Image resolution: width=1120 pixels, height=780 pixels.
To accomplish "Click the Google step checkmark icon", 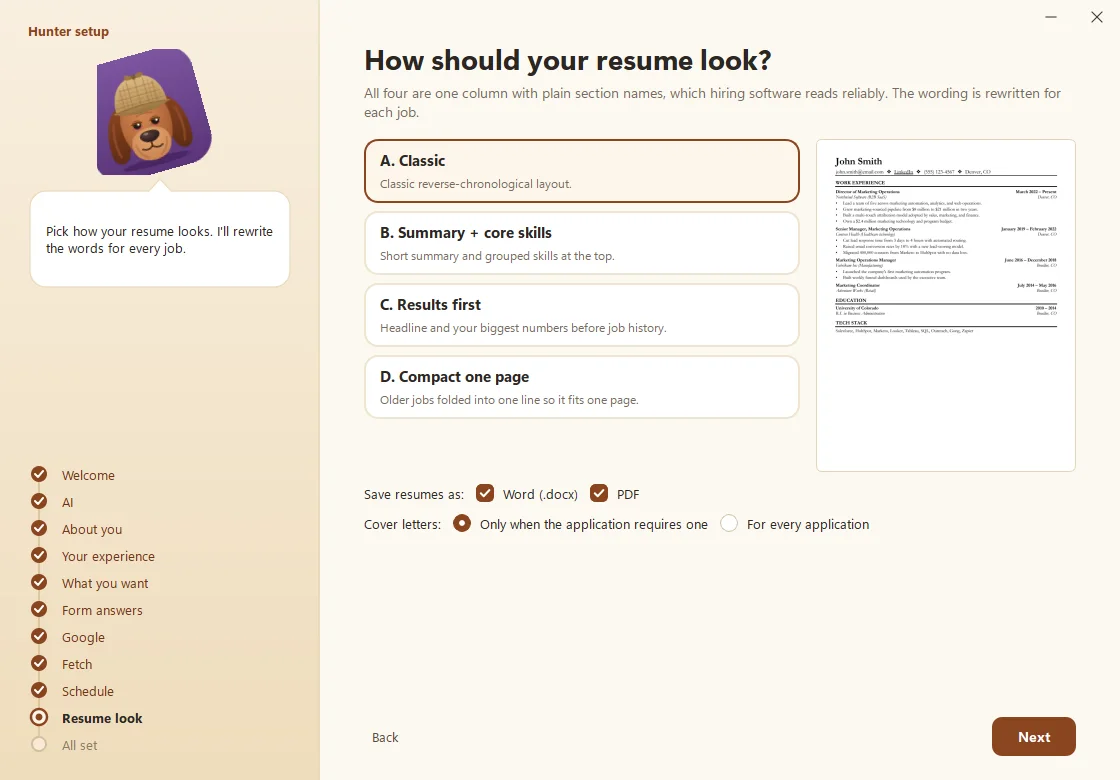I will point(39,636).
